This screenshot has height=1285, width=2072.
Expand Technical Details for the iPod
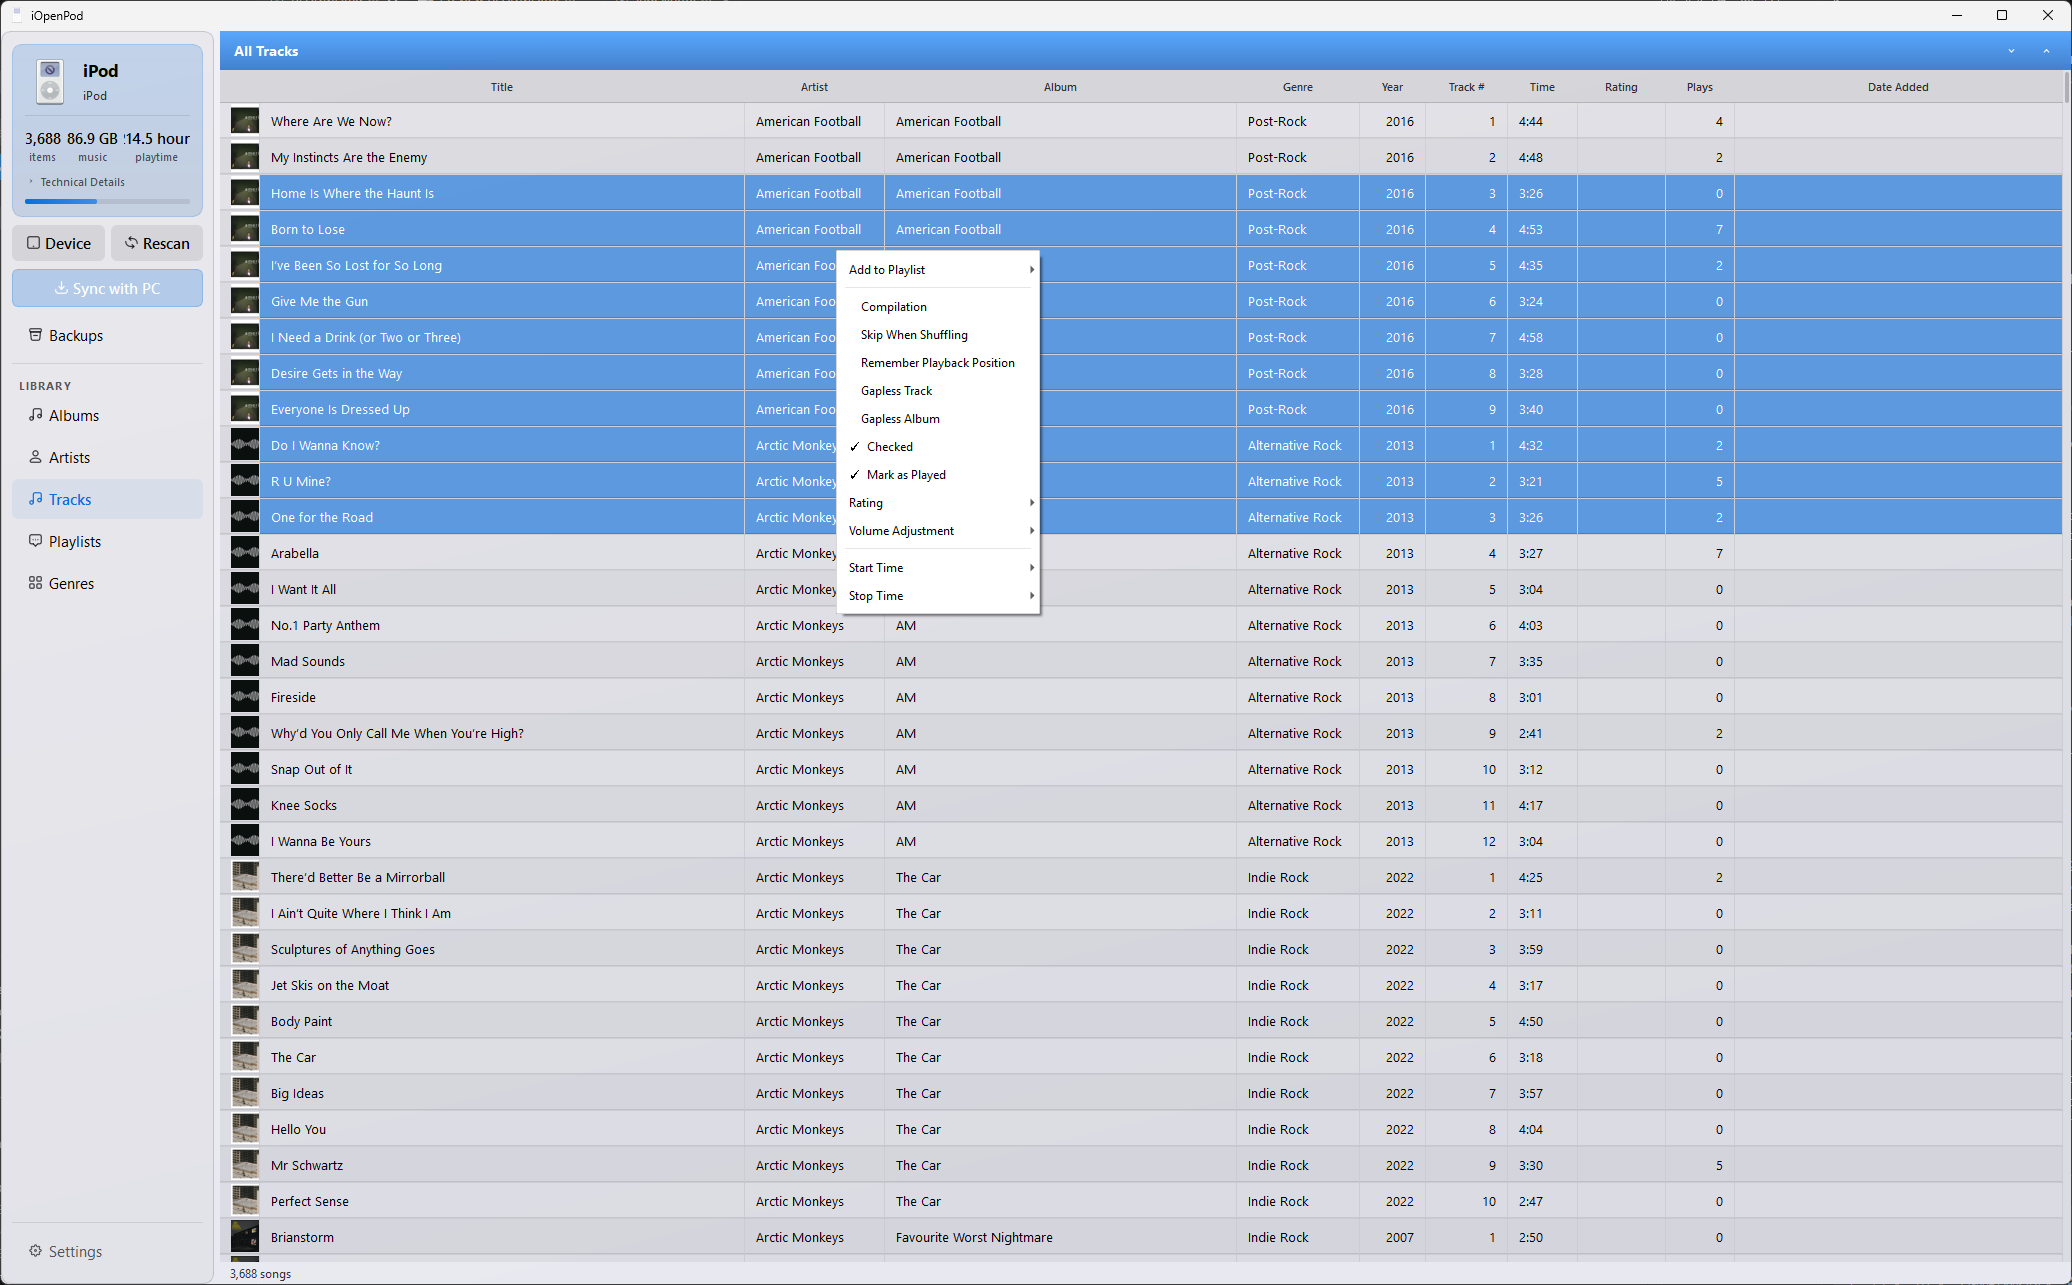[82, 182]
